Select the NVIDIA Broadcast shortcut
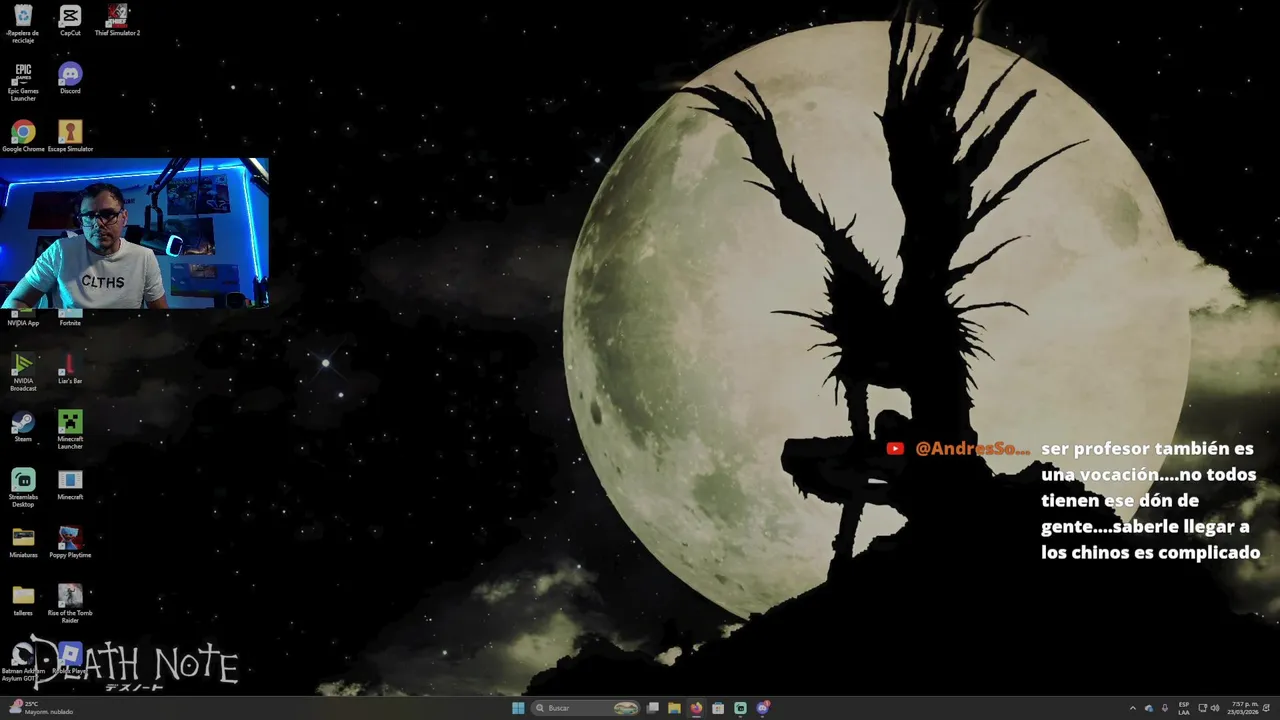The image size is (1280, 720). (23, 372)
